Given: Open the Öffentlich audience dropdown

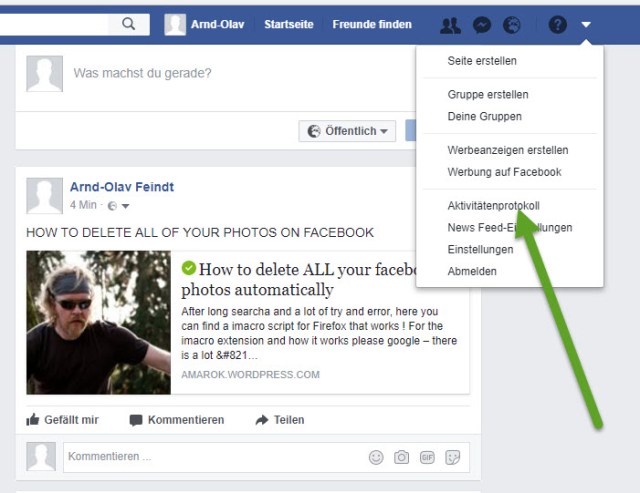Looking at the screenshot, I should point(347,131).
